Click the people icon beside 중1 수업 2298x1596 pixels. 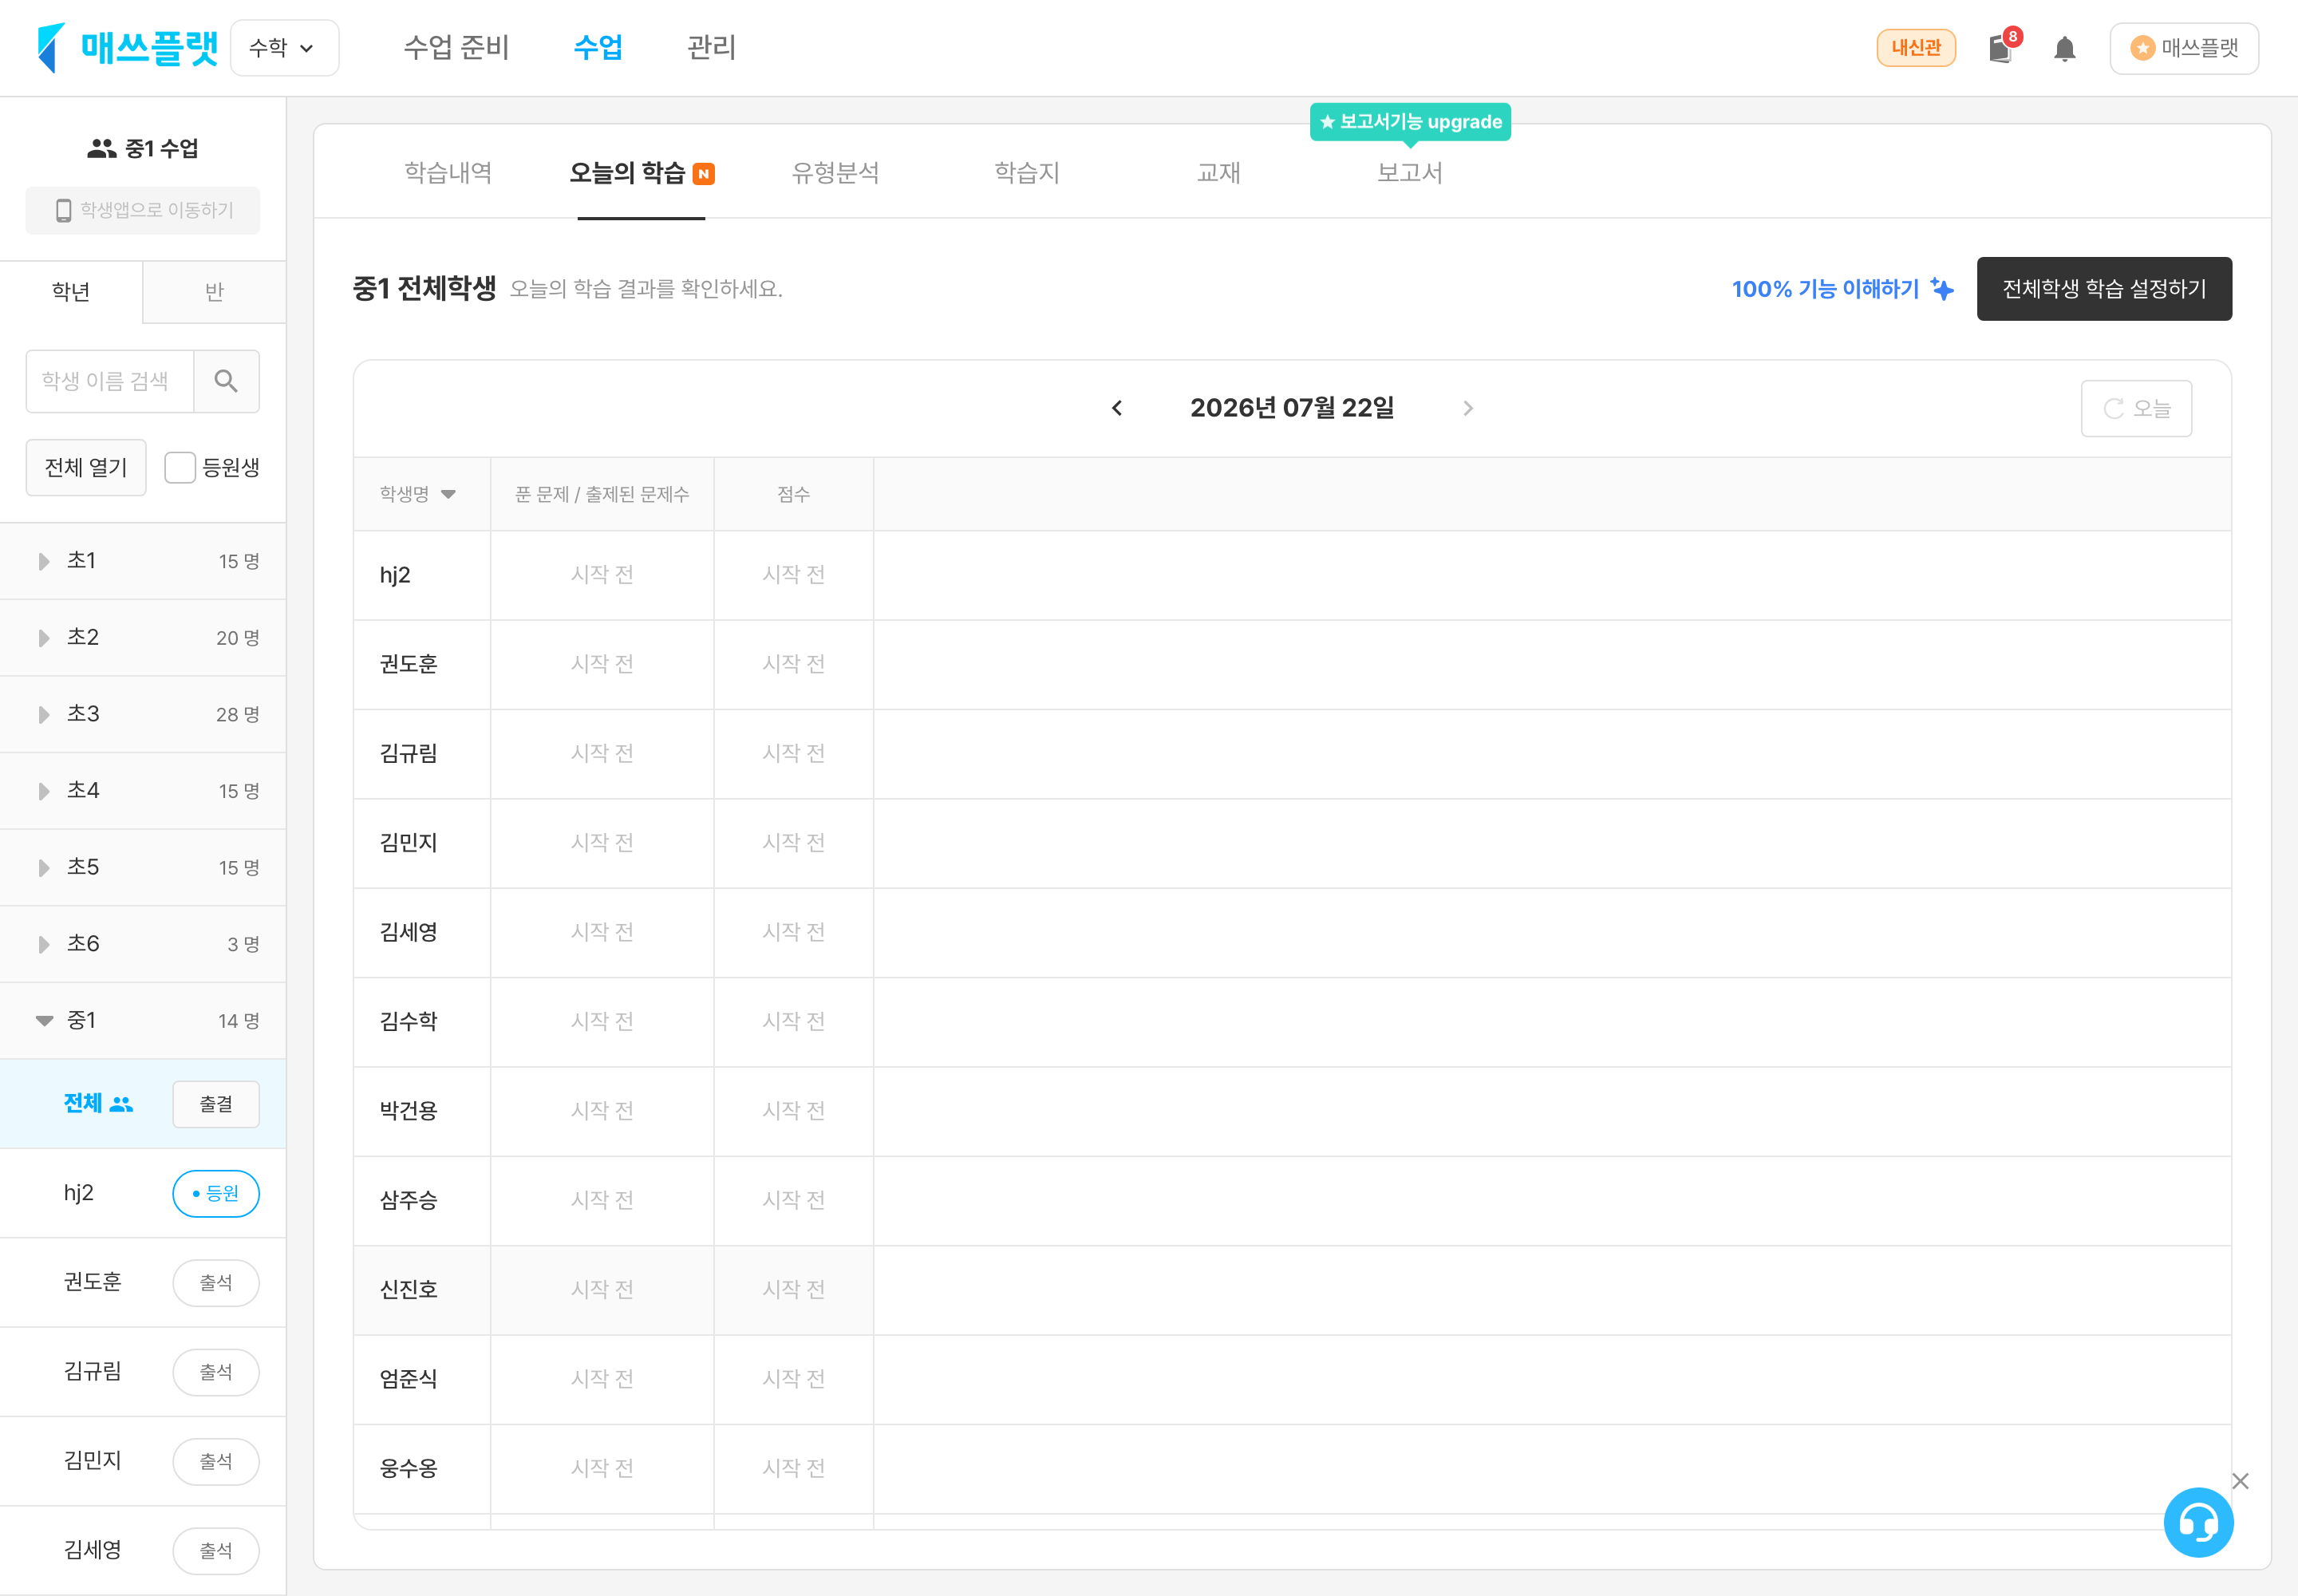(101, 149)
